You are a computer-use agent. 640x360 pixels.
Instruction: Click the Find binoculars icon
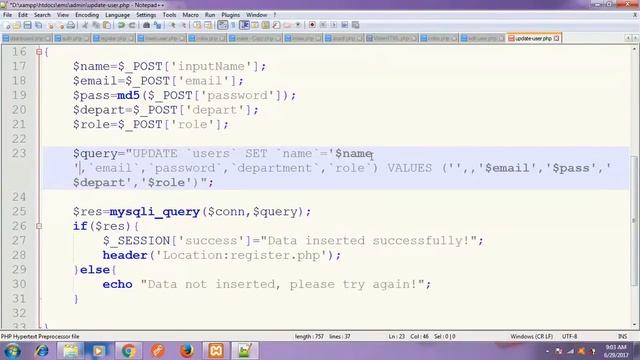point(147,25)
